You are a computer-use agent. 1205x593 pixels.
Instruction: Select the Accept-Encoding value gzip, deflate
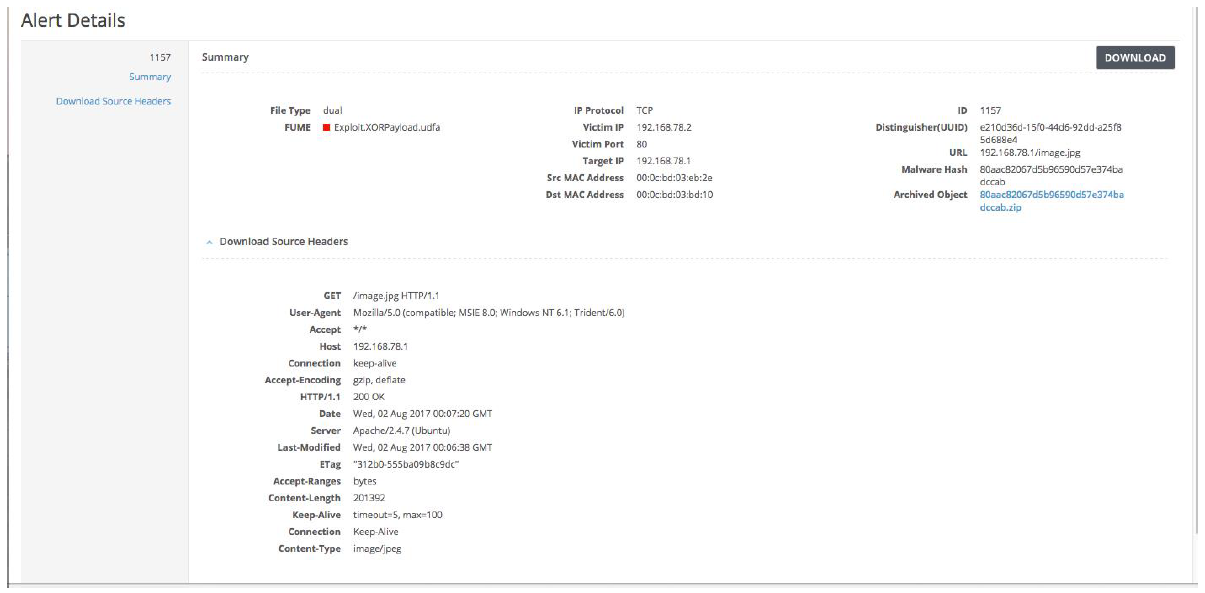379,380
